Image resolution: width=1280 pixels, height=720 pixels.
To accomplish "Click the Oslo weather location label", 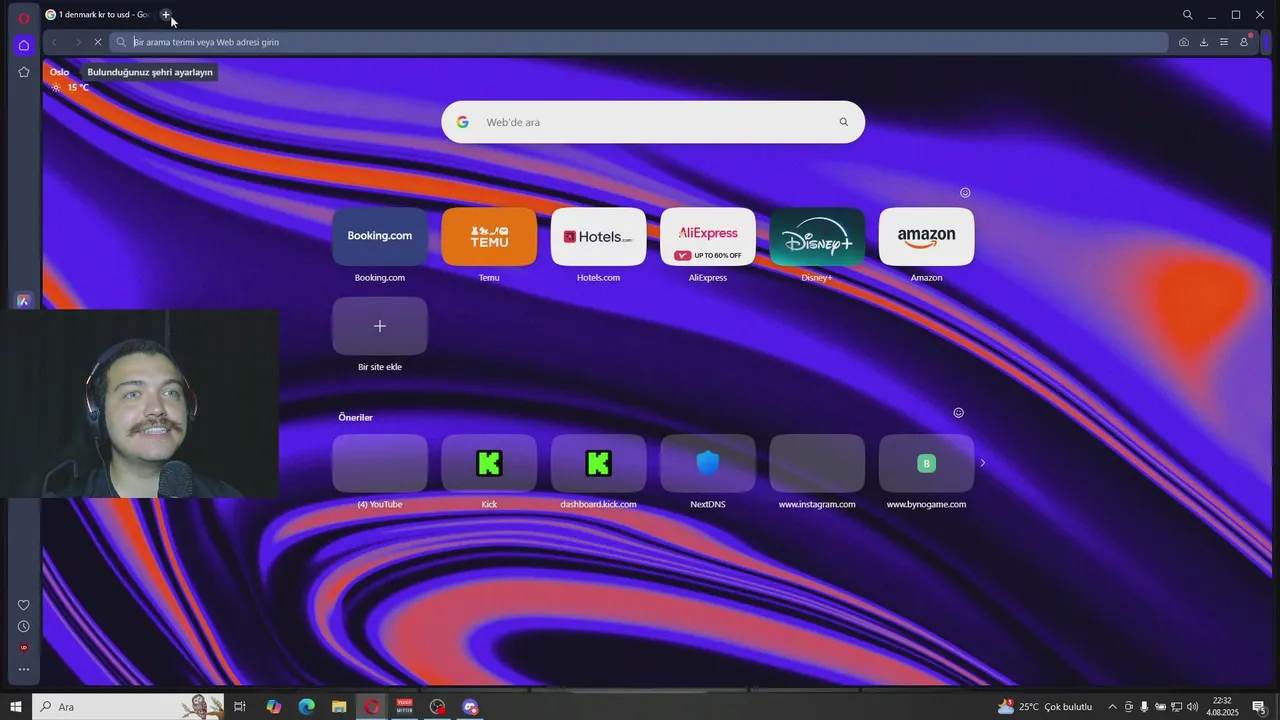I will click(x=60, y=72).
